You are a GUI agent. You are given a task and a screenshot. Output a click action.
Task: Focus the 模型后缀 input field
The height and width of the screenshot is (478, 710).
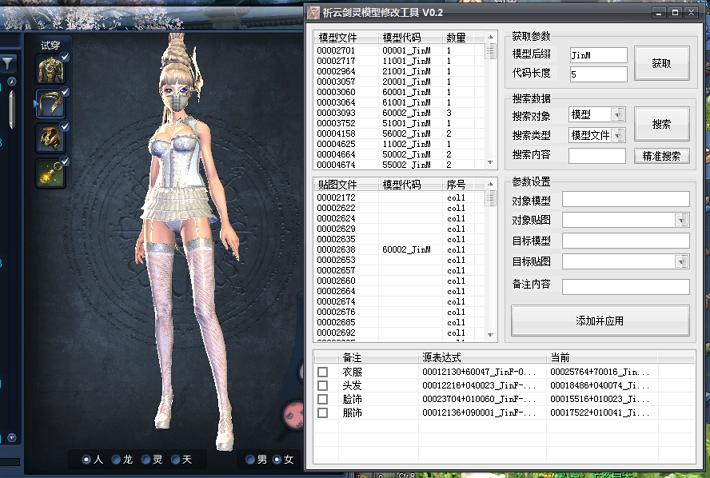pos(599,55)
